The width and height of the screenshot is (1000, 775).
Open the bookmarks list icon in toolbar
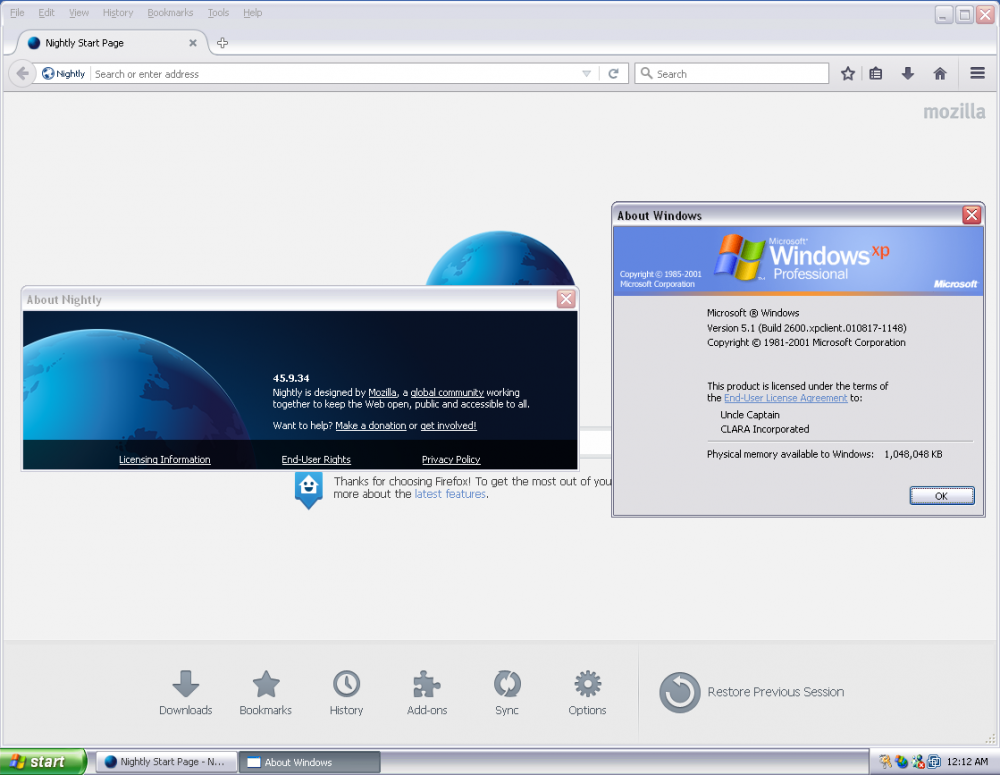tap(876, 73)
